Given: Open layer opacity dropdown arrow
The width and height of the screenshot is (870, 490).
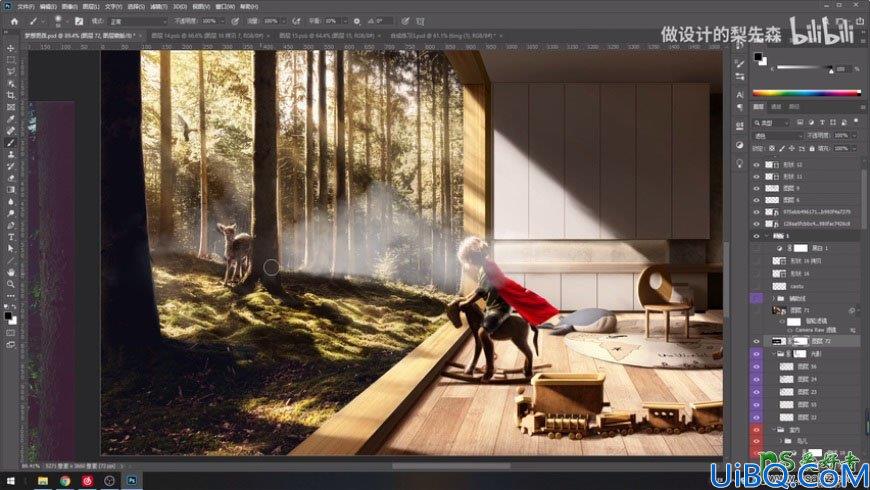Looking at the screenshot, I should 854,135.
